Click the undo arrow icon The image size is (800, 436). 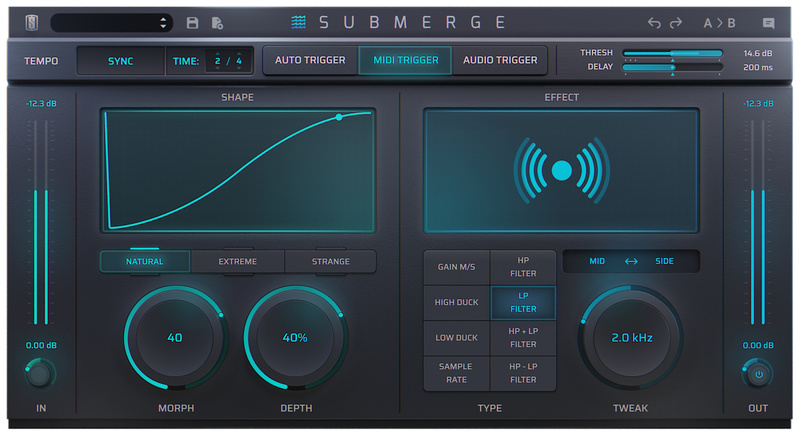click(x=654, y=23)
